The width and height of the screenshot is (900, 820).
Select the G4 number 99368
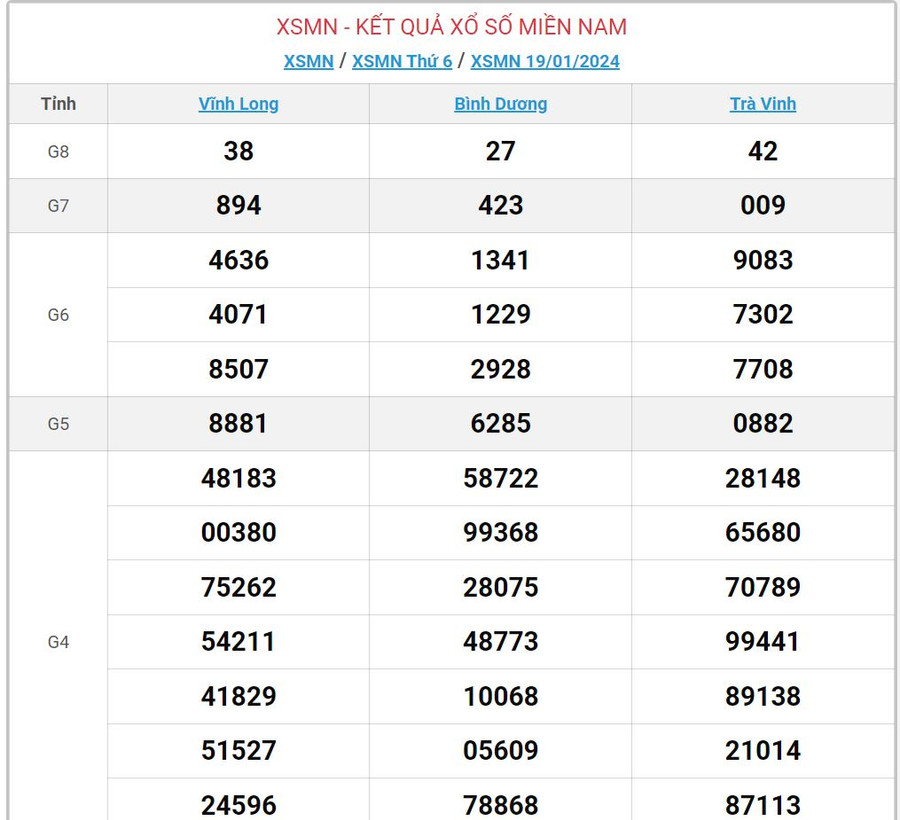tap(500, 533)
